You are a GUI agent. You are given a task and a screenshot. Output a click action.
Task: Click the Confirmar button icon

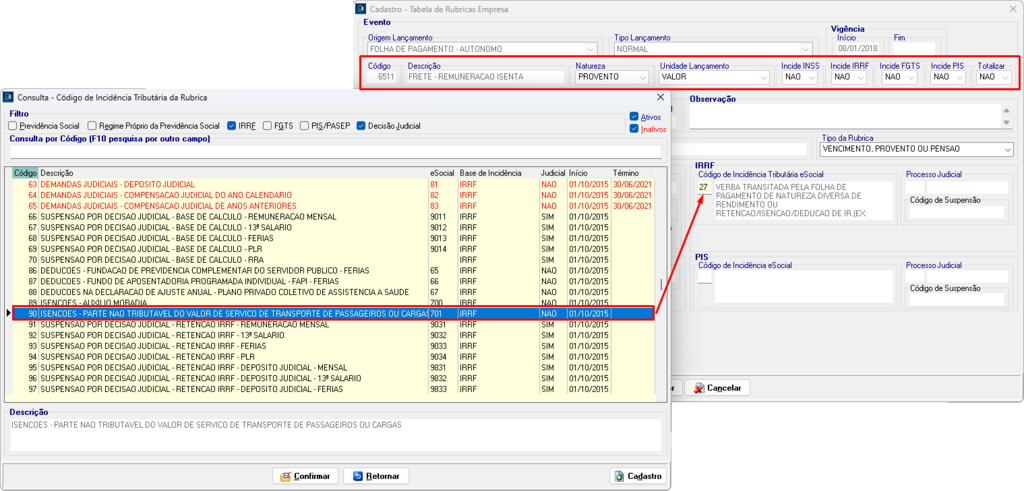284,476
